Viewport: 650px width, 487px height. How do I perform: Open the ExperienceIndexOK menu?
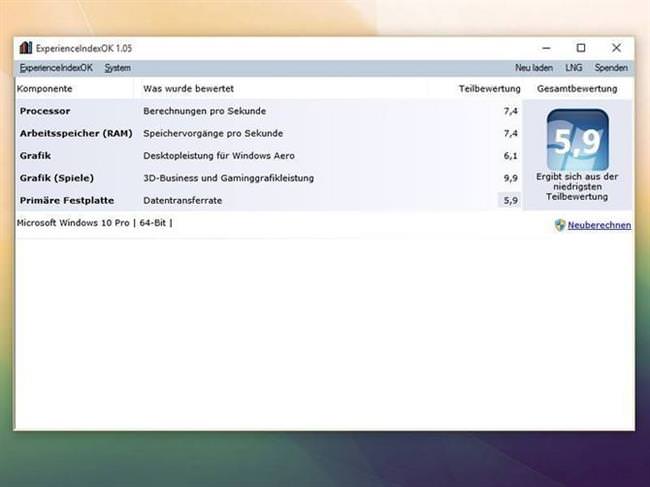click(56, 68)
